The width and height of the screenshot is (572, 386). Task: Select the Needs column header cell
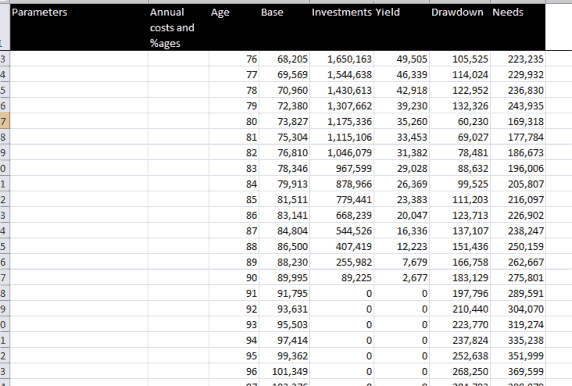(518, 27)
